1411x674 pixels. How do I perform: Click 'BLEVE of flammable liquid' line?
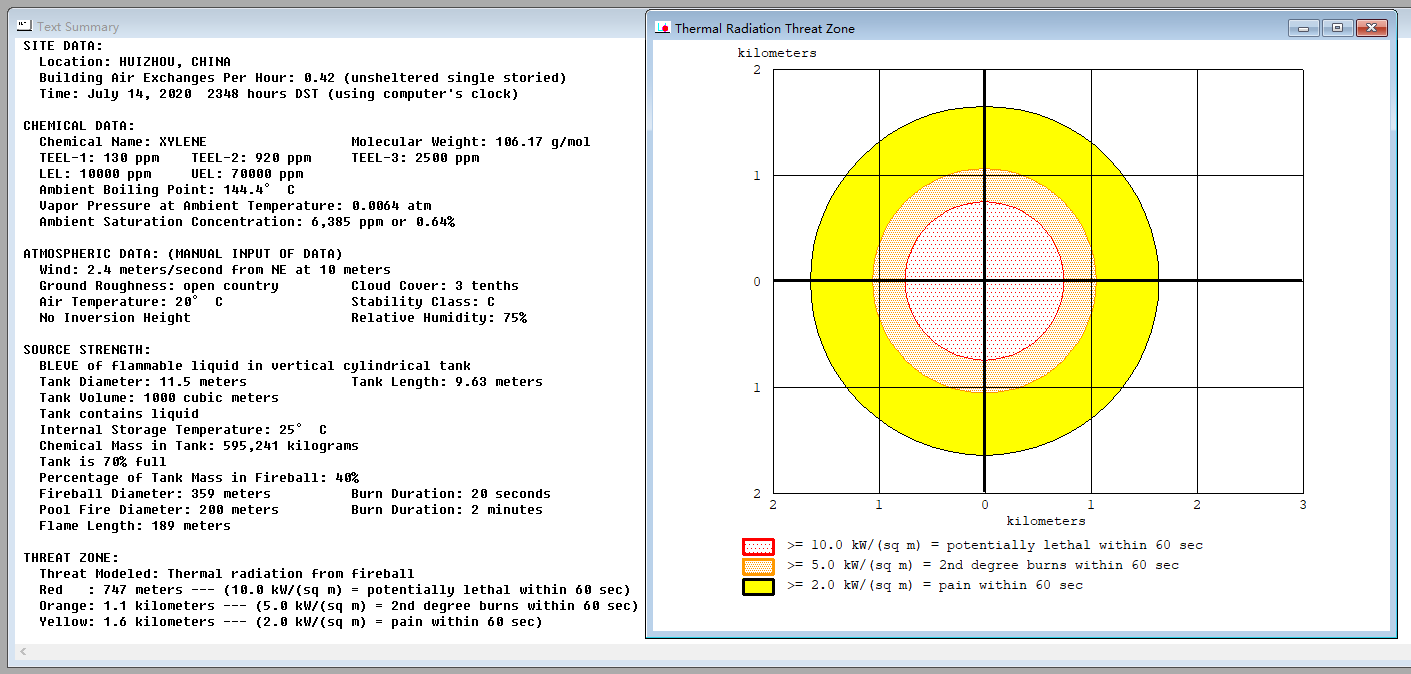[255, 366]
